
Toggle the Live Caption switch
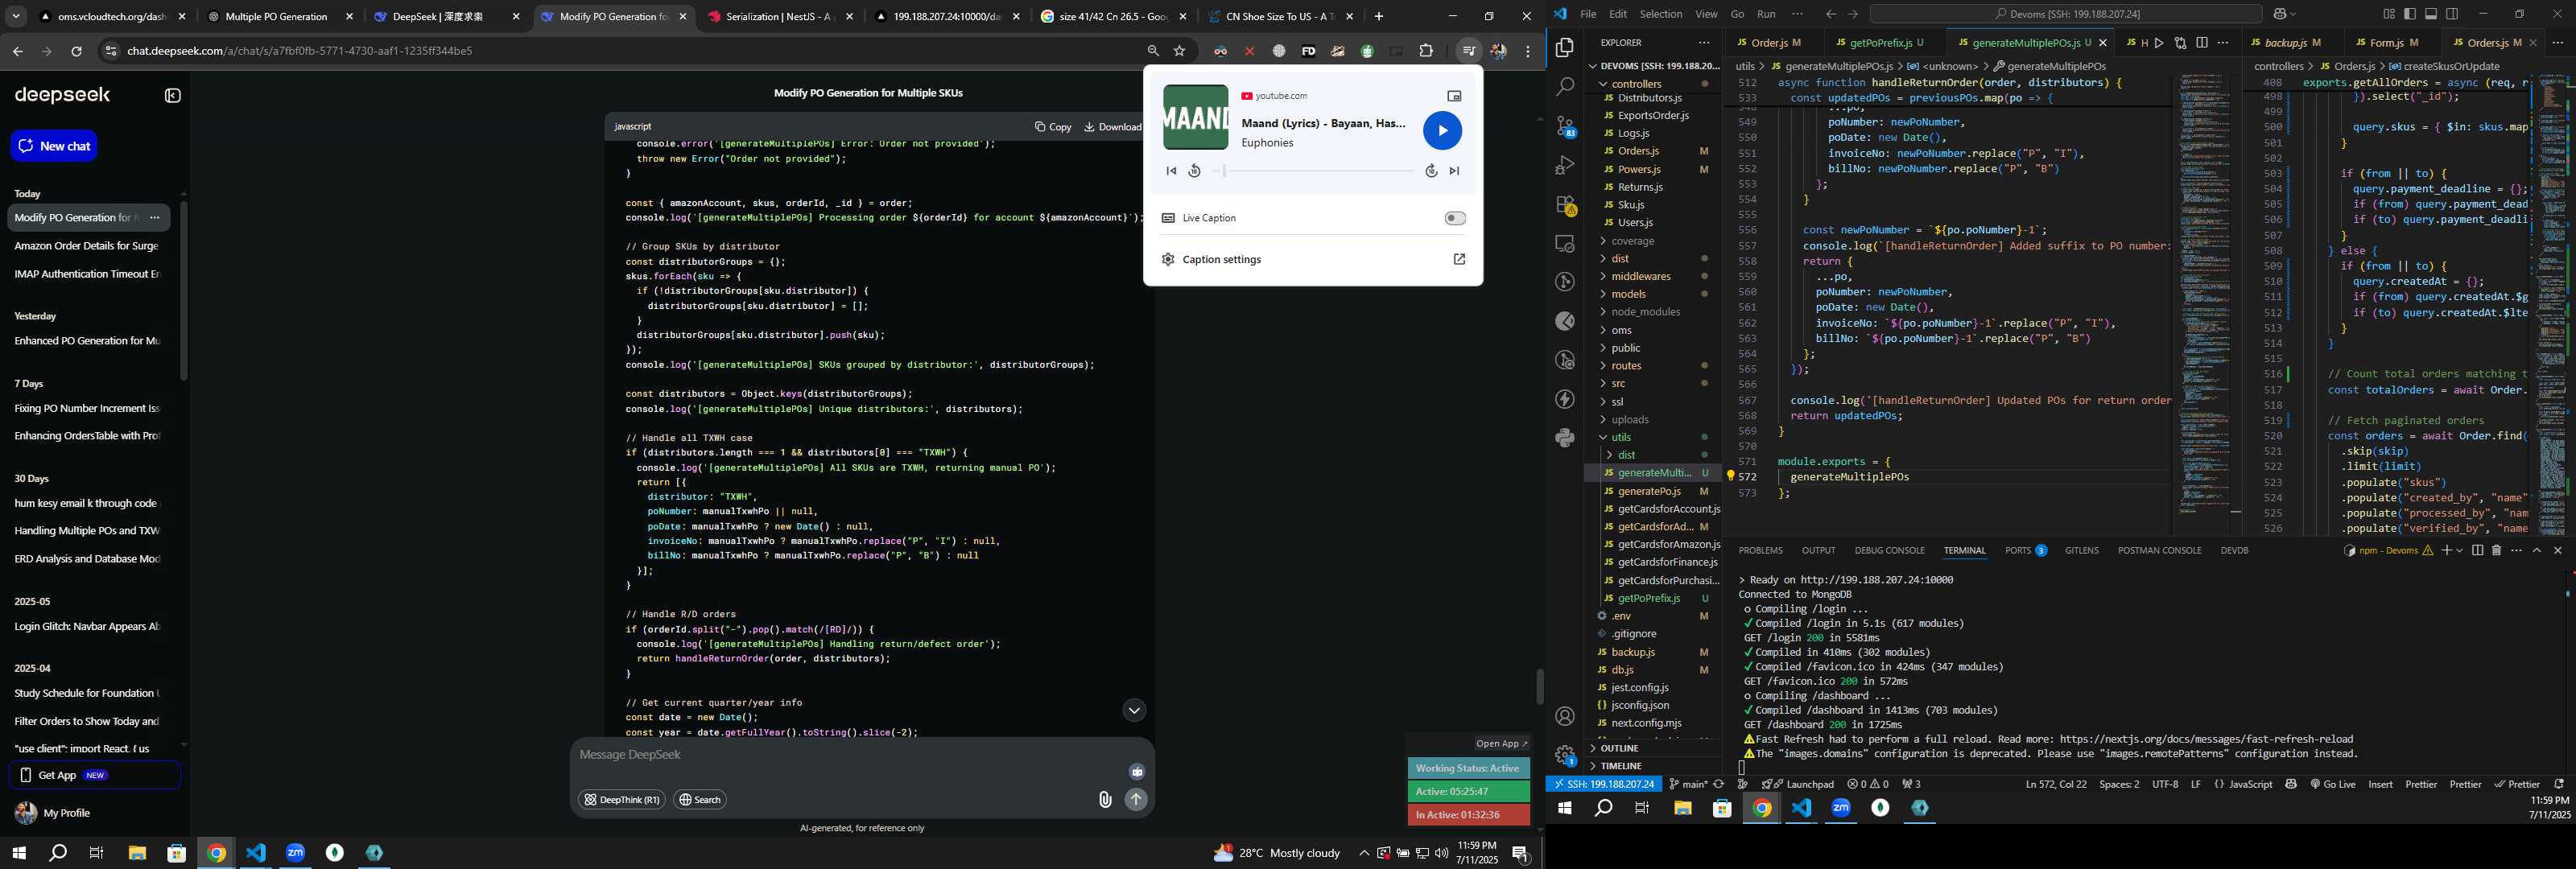[1455, 218]
